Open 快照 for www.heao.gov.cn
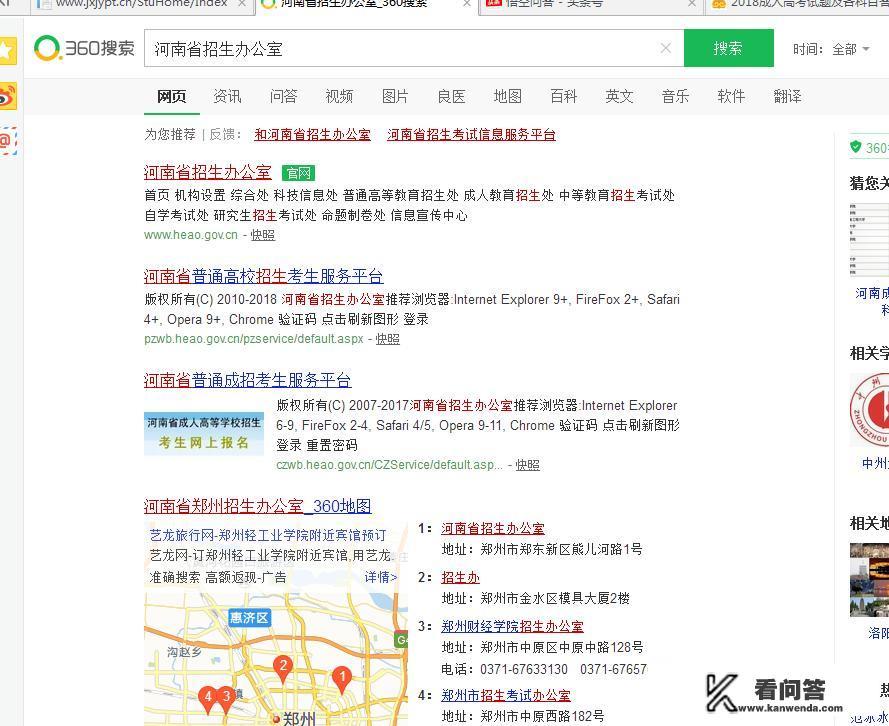 pyautogui.click(x=263, y=235)
